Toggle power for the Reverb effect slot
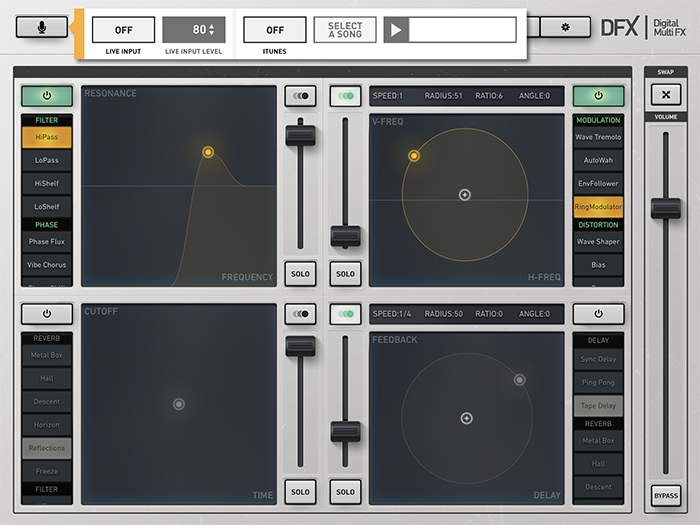Image resolution: width=700 pixels, height=525 pixels. pos(47,313)
